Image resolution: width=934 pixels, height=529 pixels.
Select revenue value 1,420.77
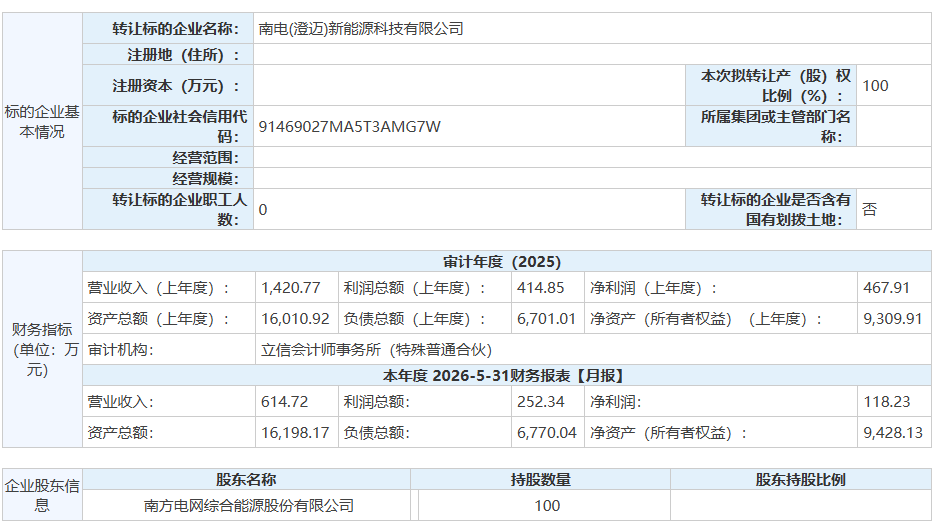(291, 288)
